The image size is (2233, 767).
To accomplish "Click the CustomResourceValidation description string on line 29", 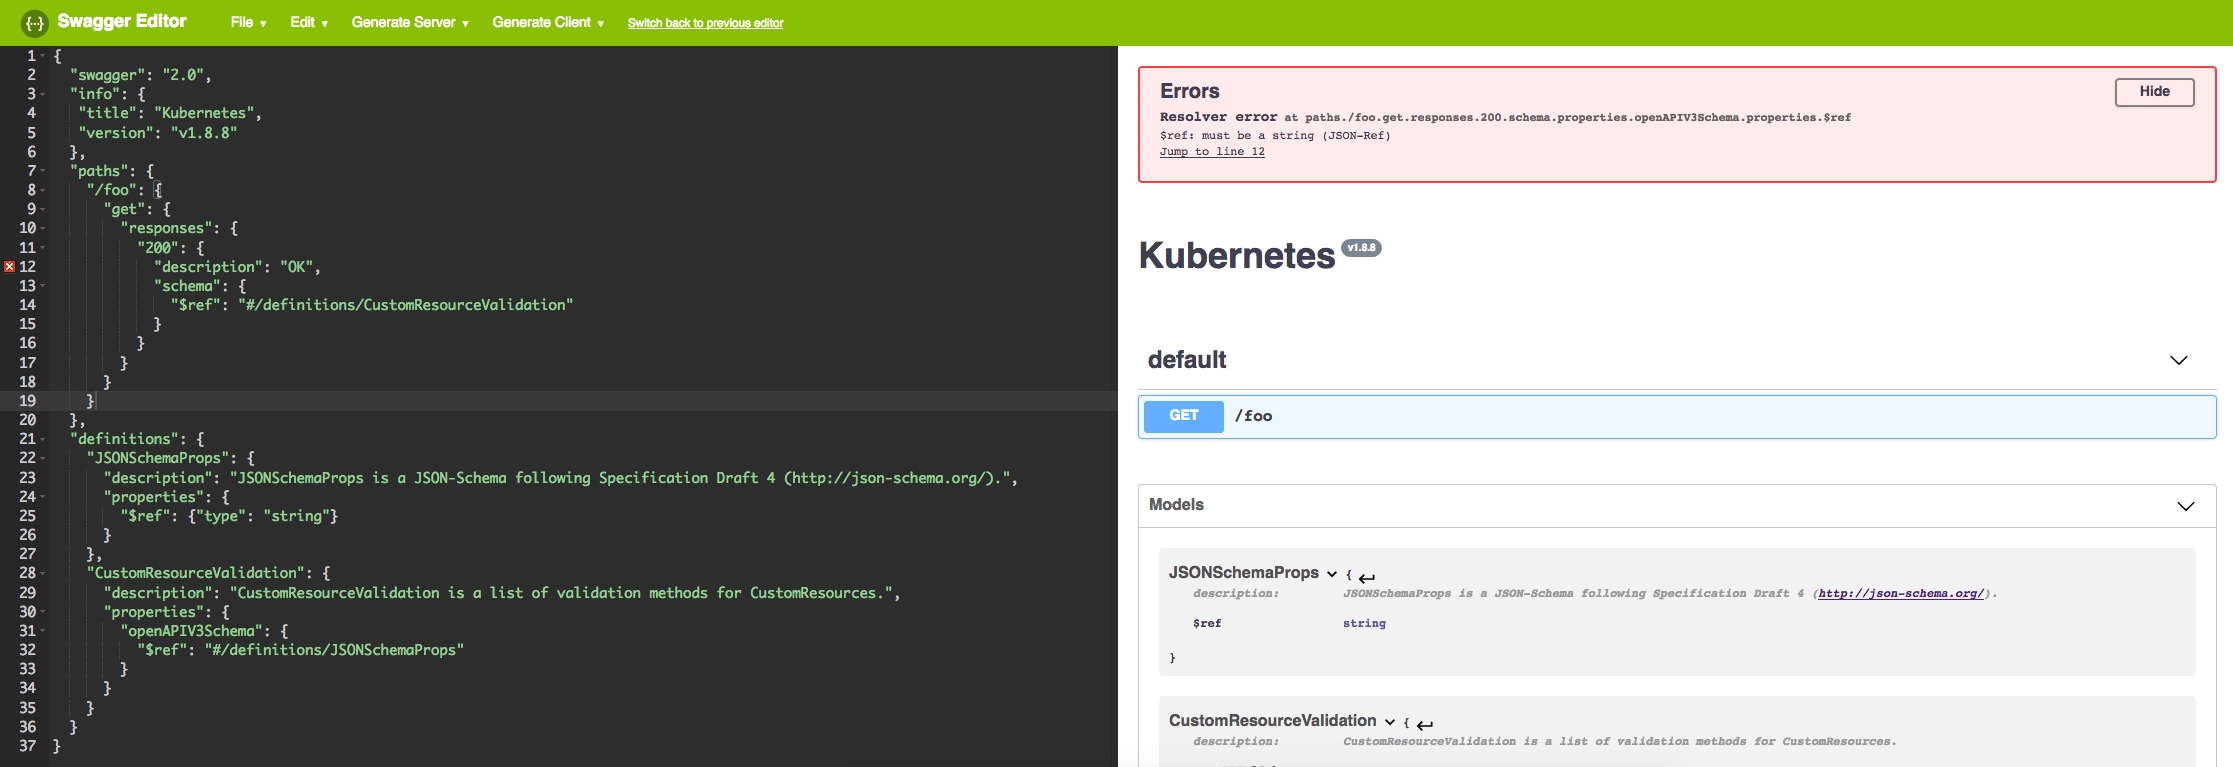I will tap(561, 593).
